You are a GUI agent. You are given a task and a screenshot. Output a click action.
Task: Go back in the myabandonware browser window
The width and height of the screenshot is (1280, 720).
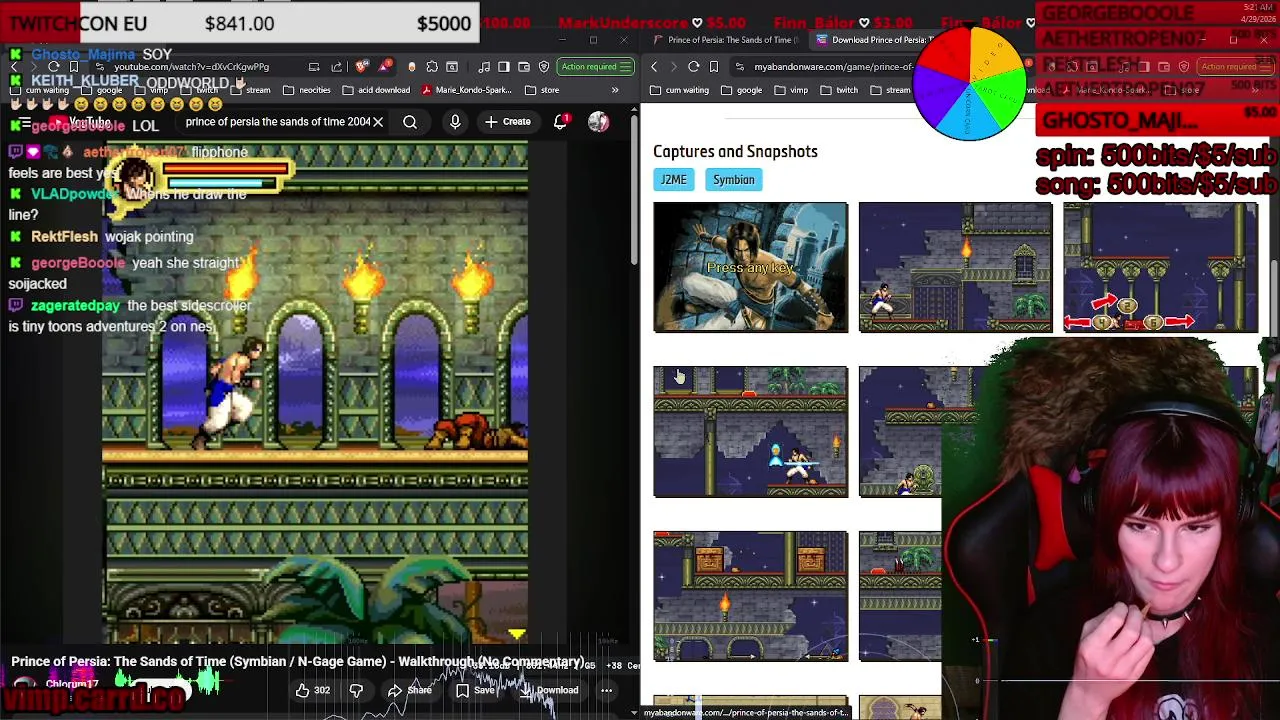tap(654, 67)
